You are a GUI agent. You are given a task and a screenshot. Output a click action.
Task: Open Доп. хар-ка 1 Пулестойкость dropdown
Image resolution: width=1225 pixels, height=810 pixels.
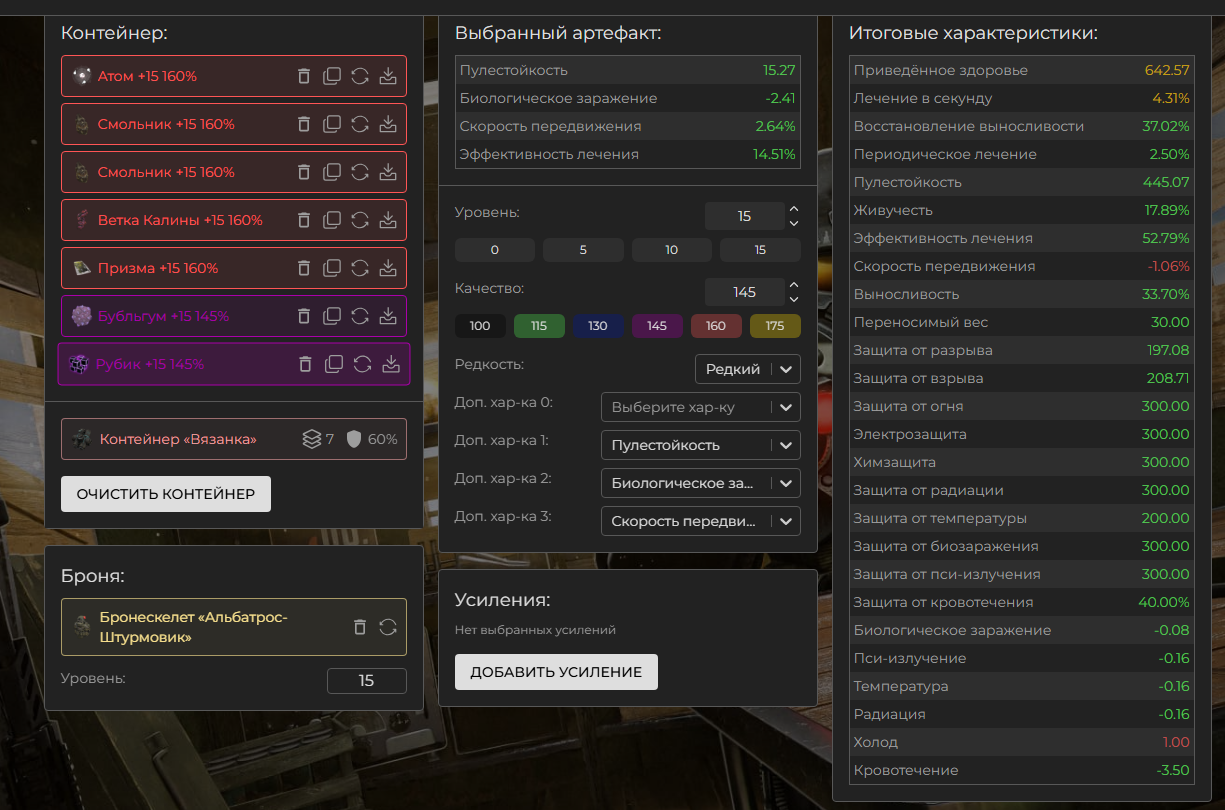700,446
